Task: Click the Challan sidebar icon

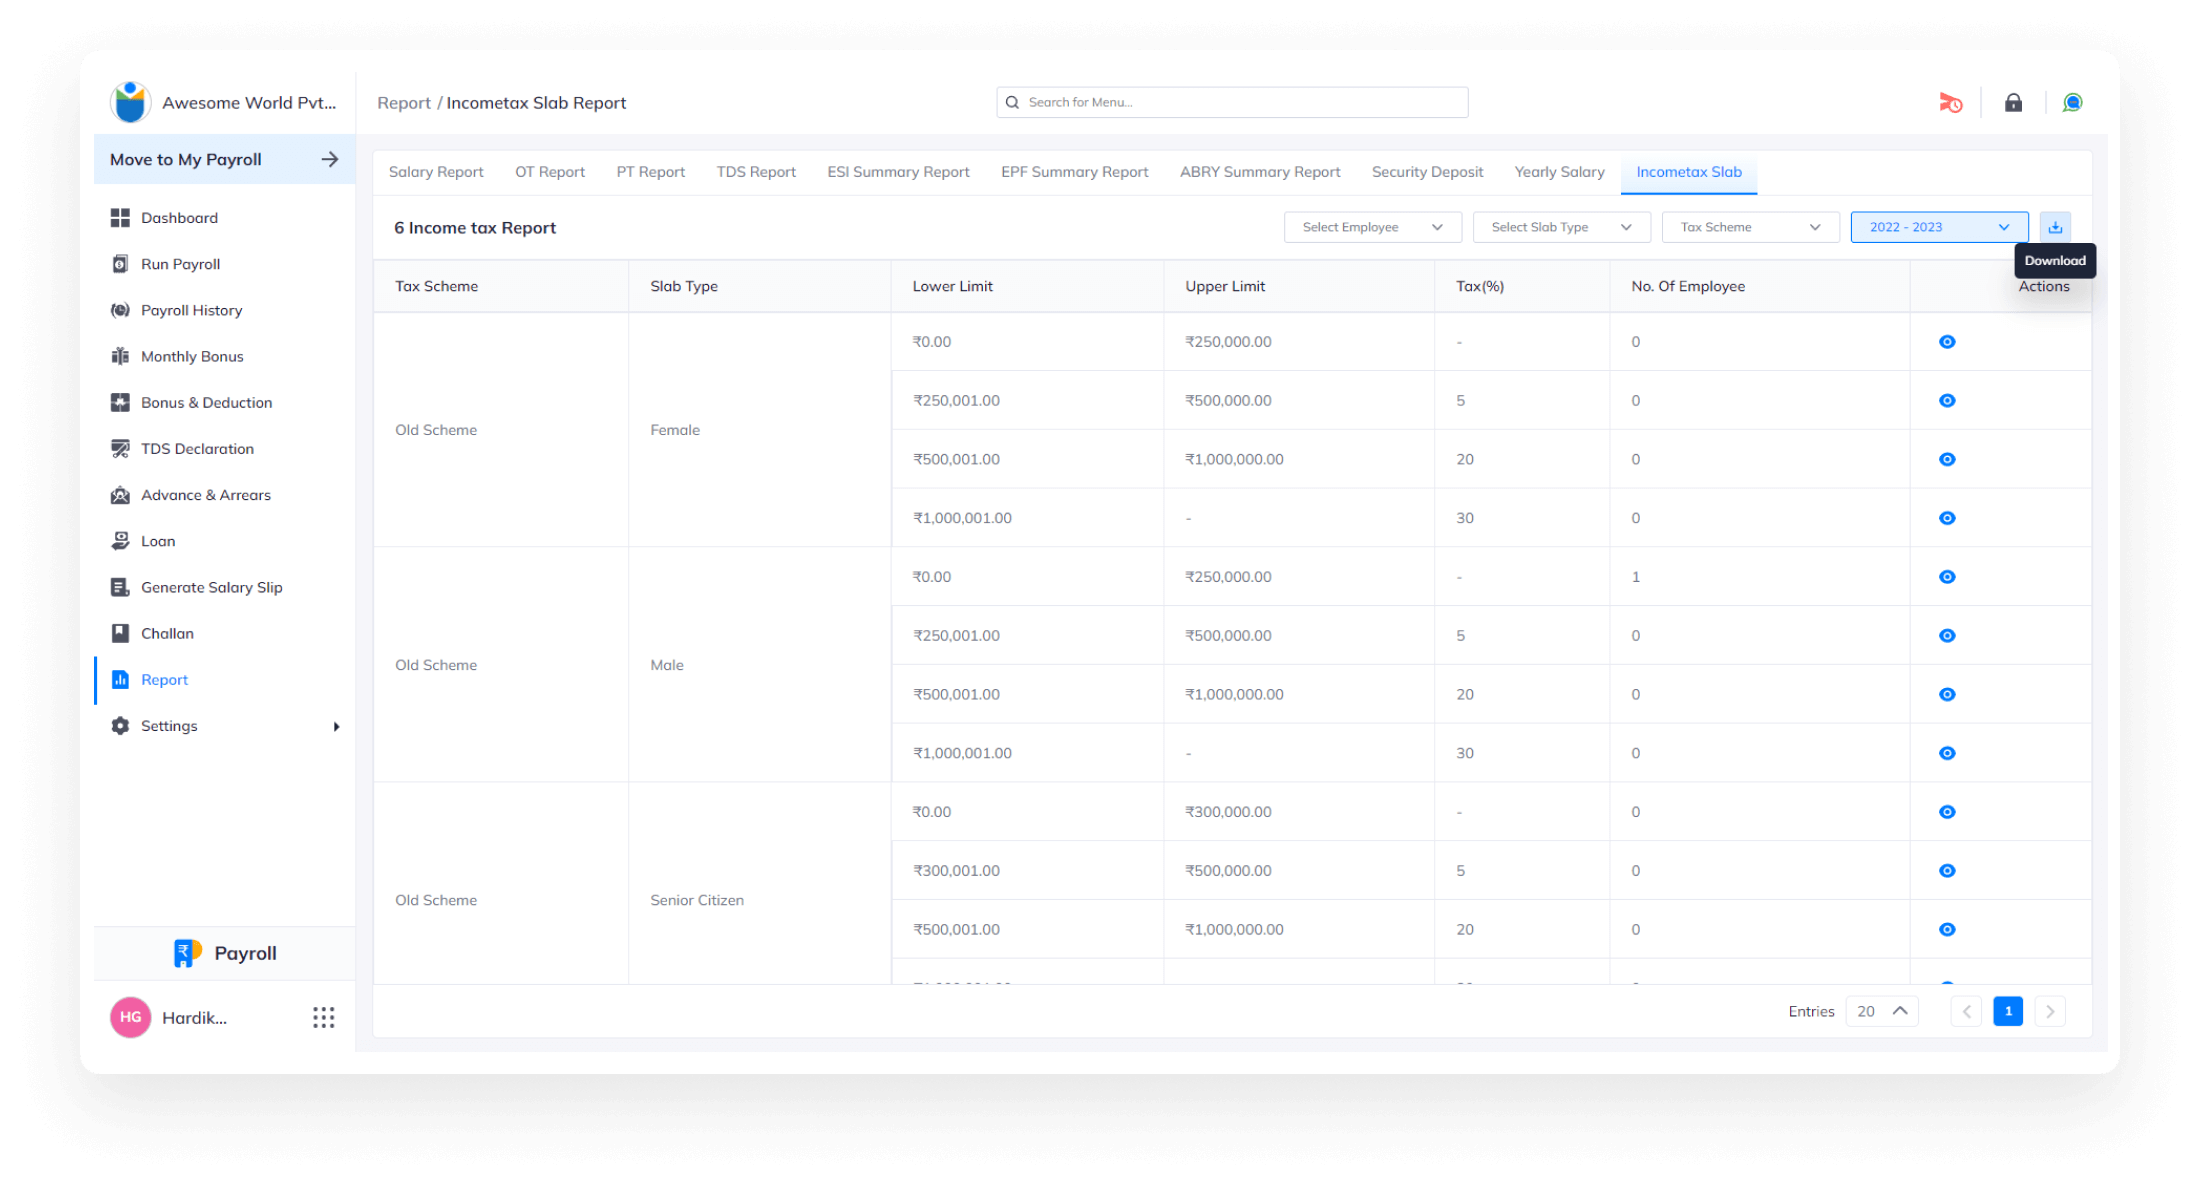Action: coord(122,633)
